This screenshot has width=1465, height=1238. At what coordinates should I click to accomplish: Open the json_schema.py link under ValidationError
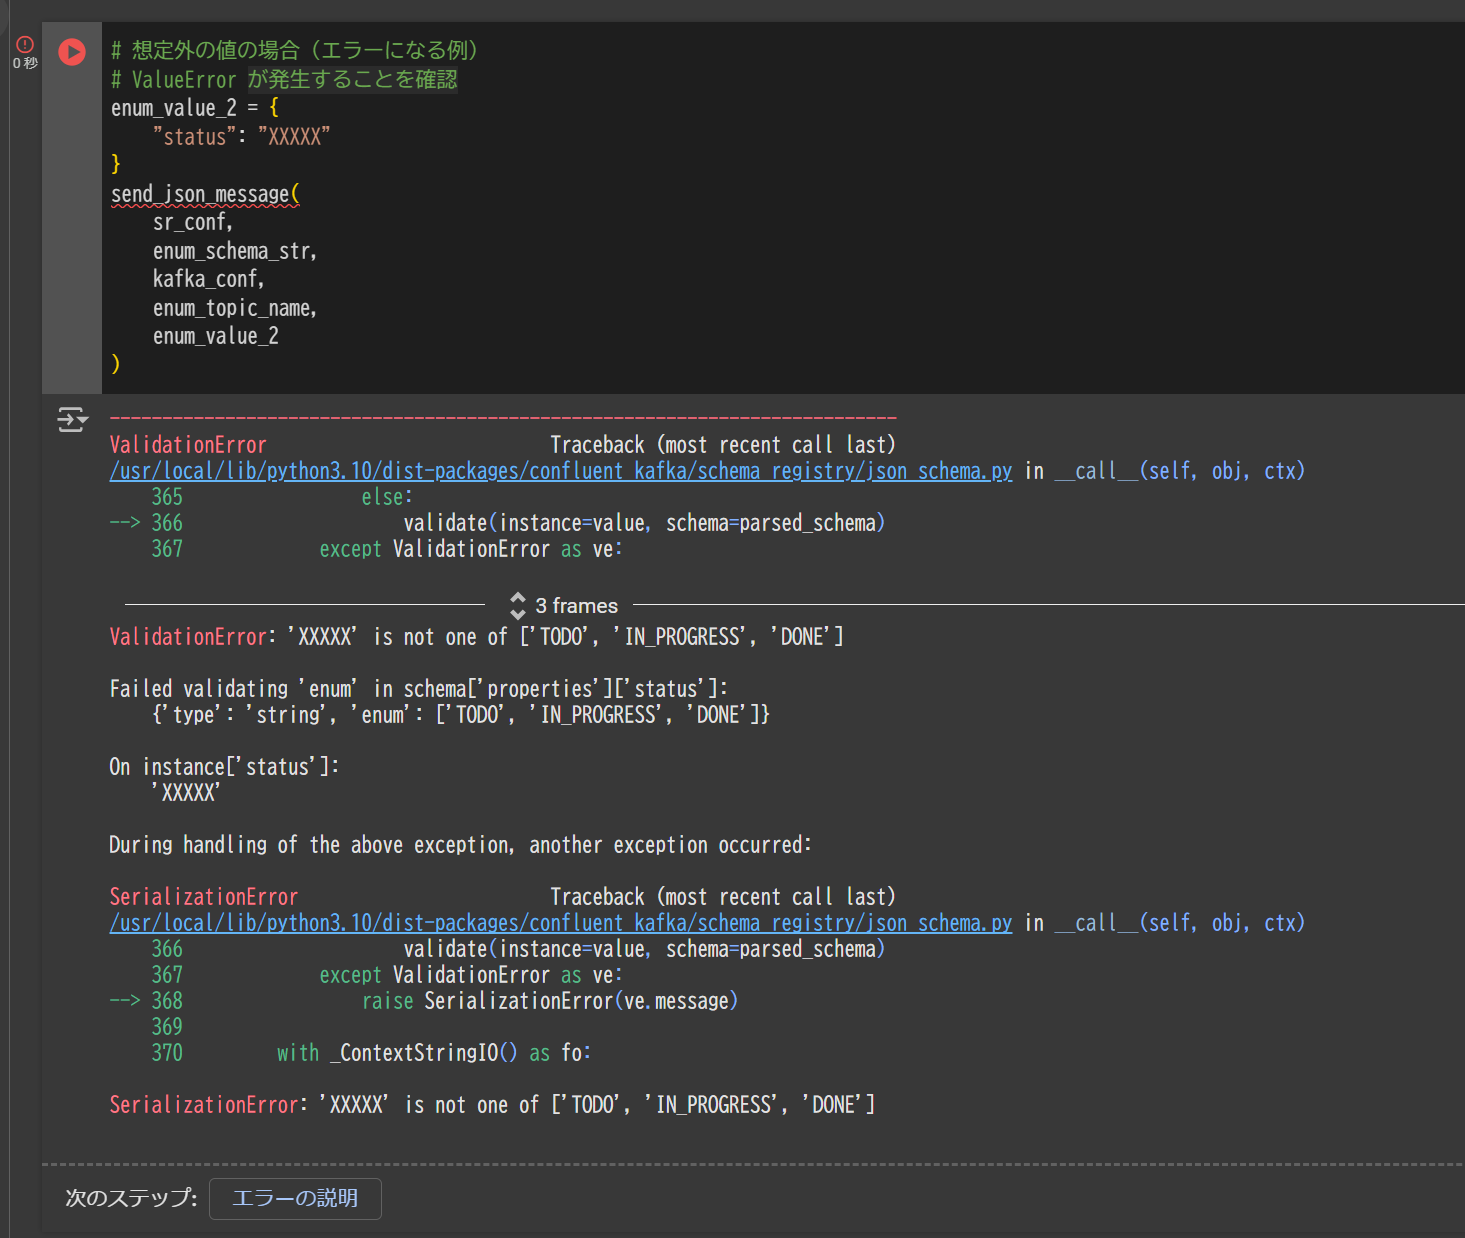tap(561, 471)
